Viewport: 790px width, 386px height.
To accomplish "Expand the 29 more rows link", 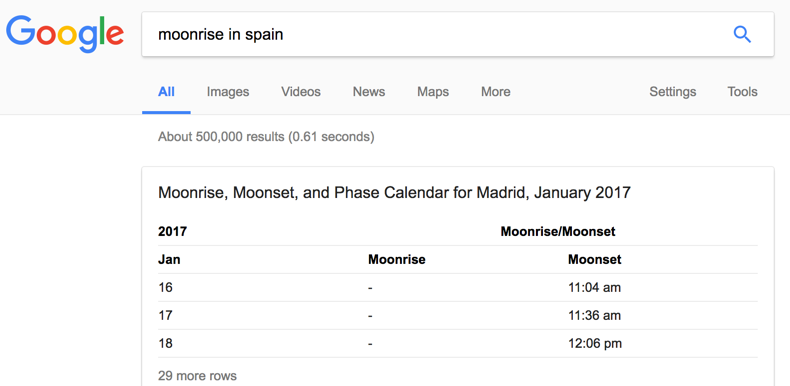I will point(197,375).
